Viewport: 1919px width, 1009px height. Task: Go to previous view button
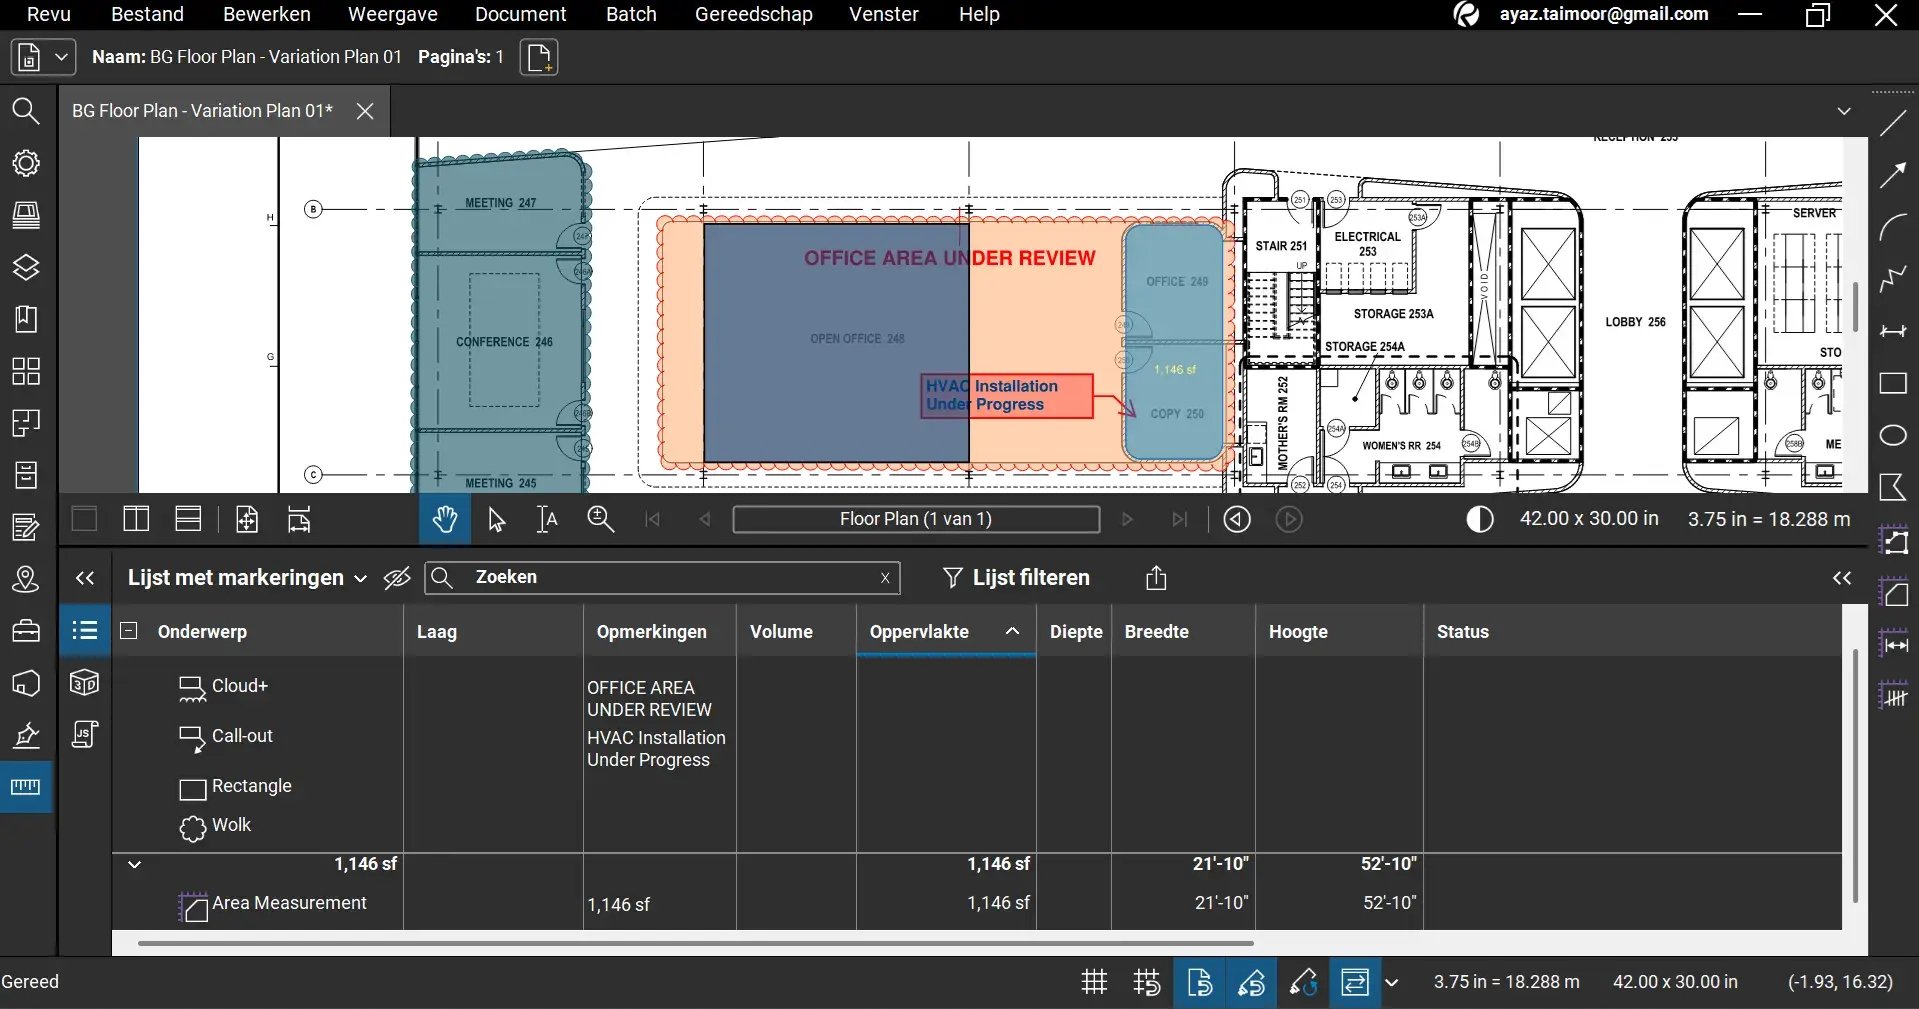pyautogui.click(x=1237, y=519)
